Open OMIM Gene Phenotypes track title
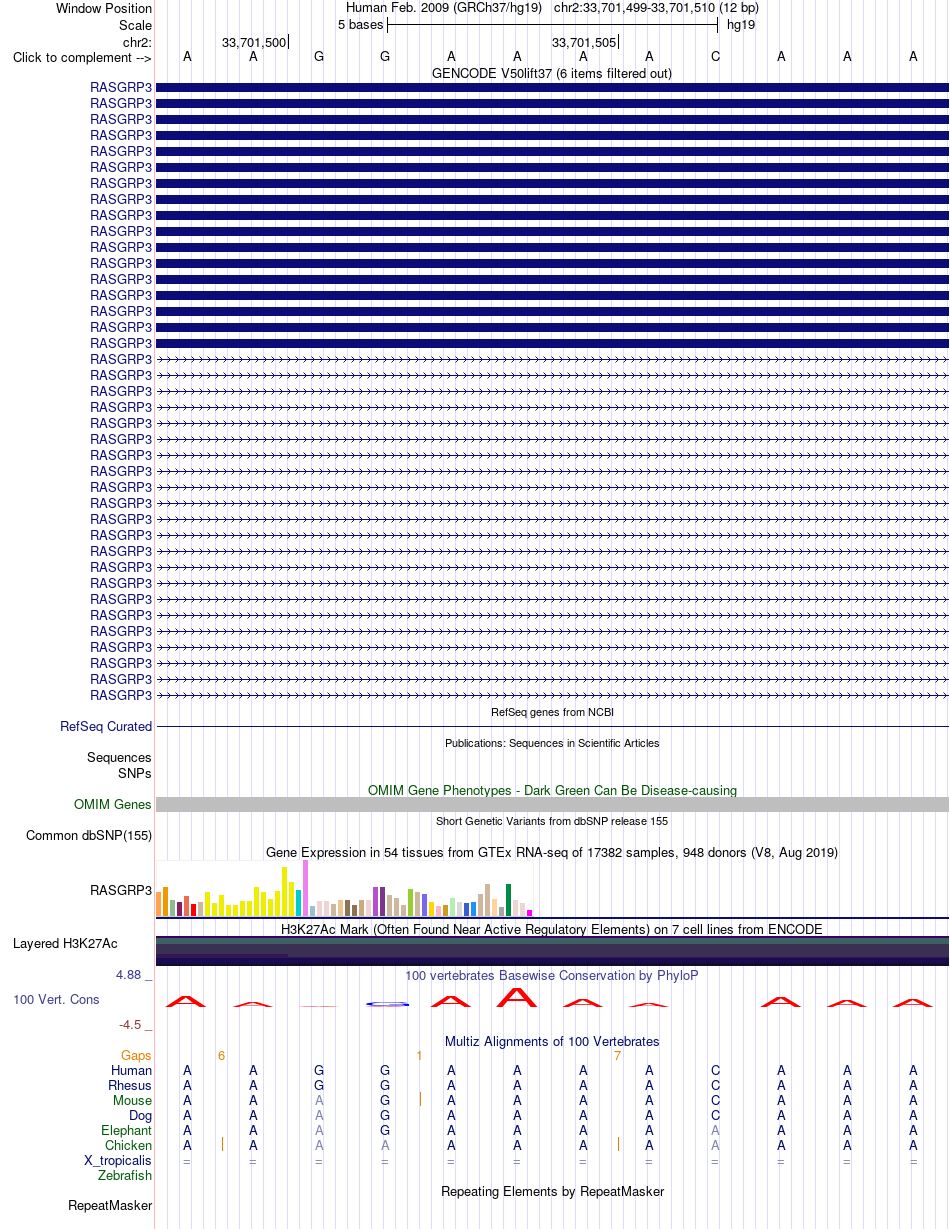This screenshot has width=950, height=1229. tap(552, 790)
